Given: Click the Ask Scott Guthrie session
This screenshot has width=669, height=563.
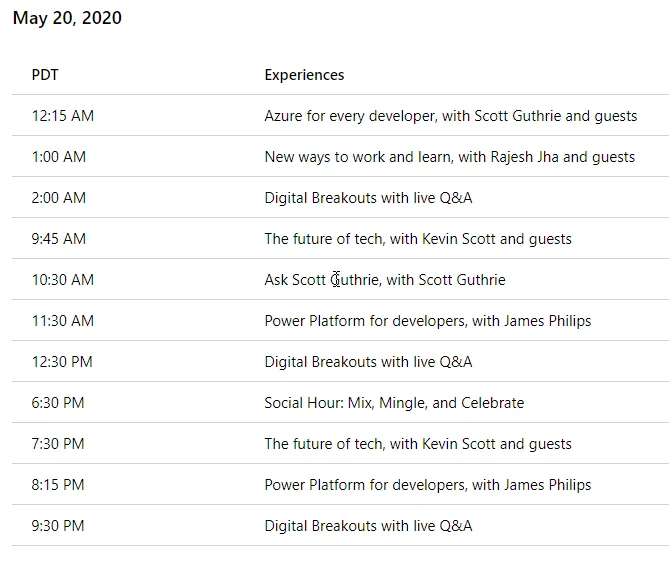Looking at the screenshot, I should point(385,279).
